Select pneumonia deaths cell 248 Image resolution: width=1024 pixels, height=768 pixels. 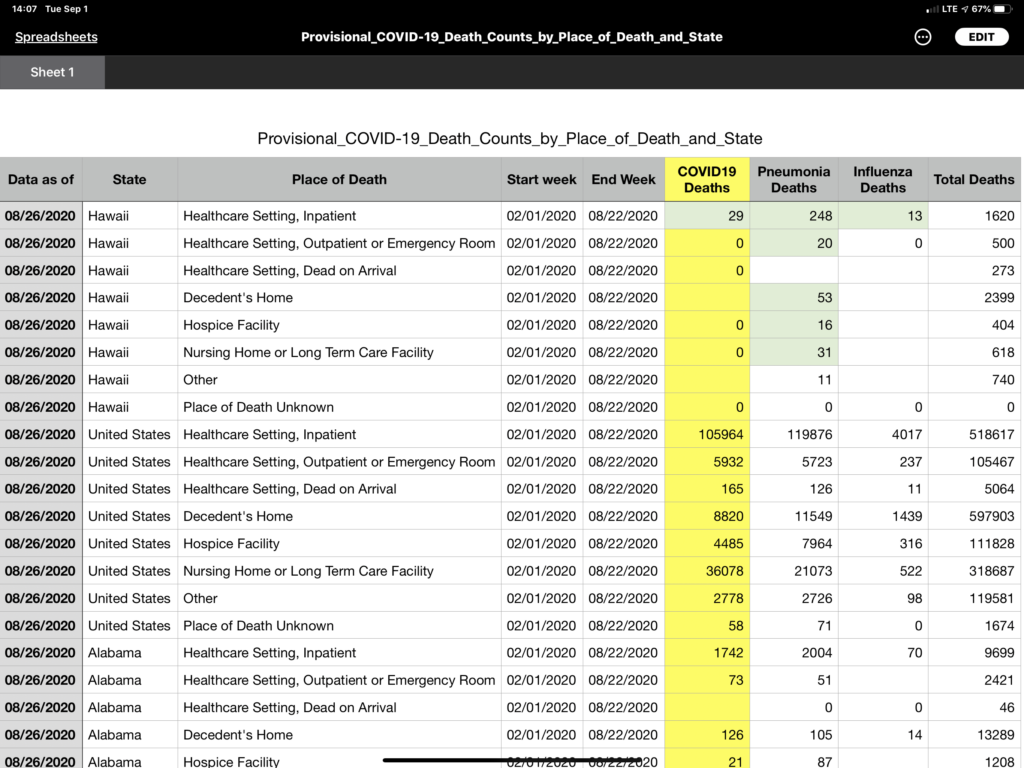[x=794, y=216]
